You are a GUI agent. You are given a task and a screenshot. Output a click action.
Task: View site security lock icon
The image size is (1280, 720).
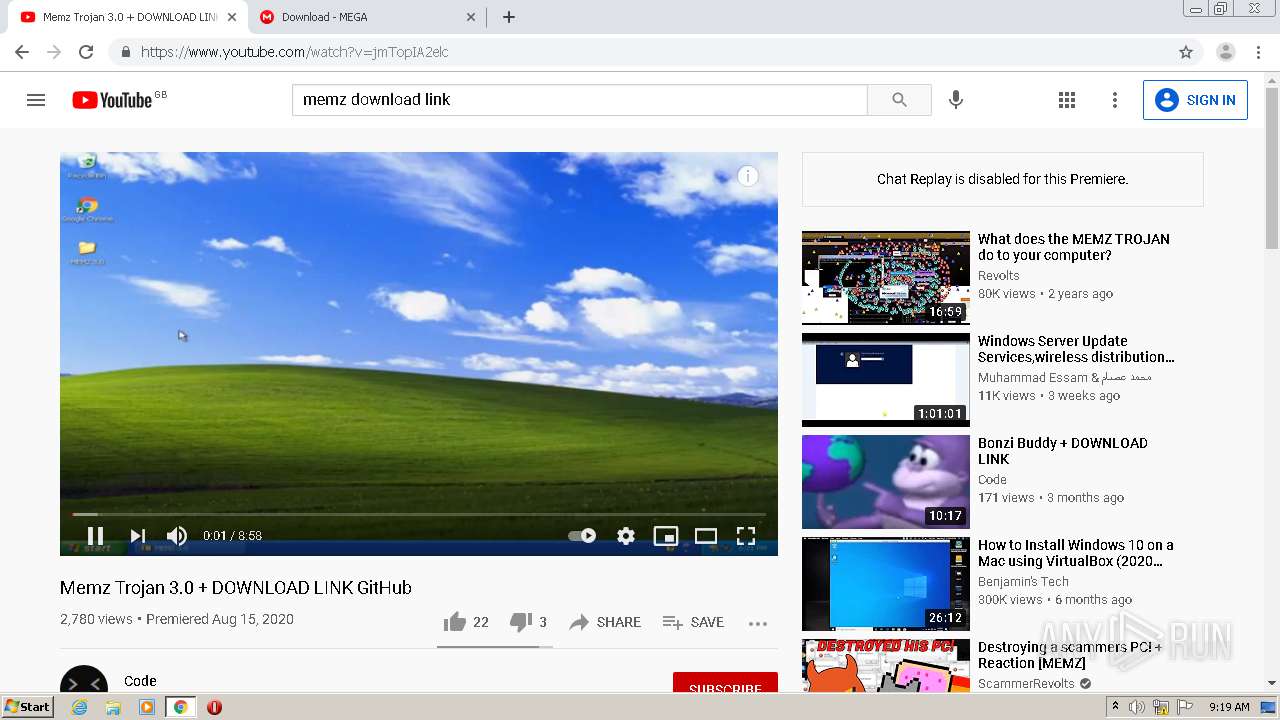pos(125,52)
